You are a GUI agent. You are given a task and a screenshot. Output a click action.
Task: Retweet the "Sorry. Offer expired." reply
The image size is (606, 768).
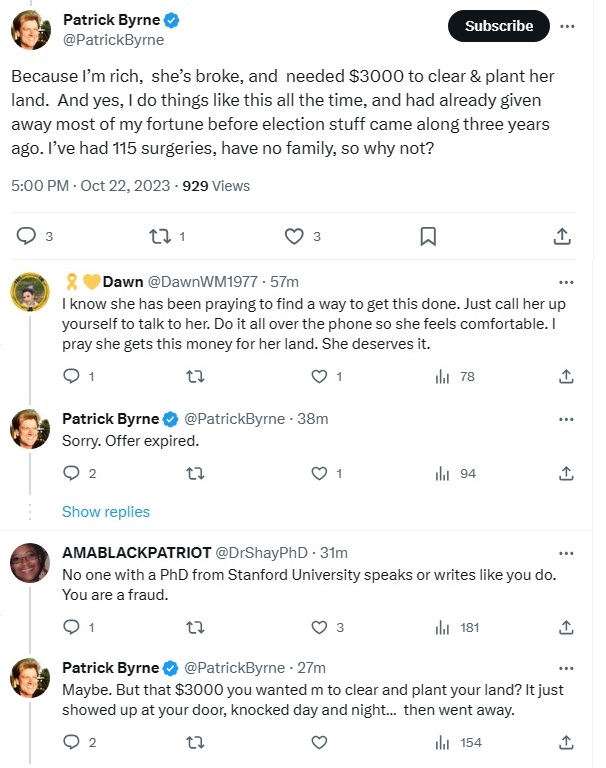(x=195, y=473)
